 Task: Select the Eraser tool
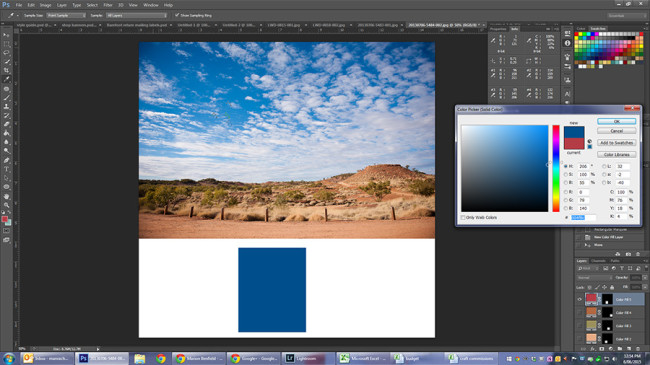coord(6,124)
